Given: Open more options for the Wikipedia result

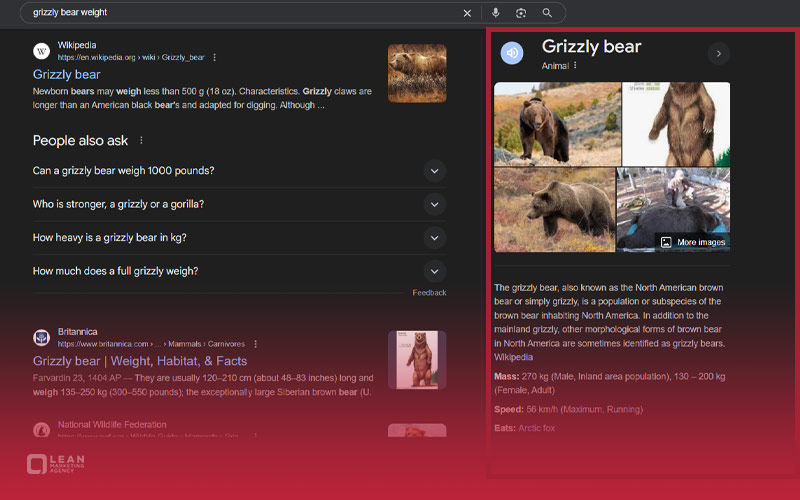Looking at the screenshot, I should [214, 58].
